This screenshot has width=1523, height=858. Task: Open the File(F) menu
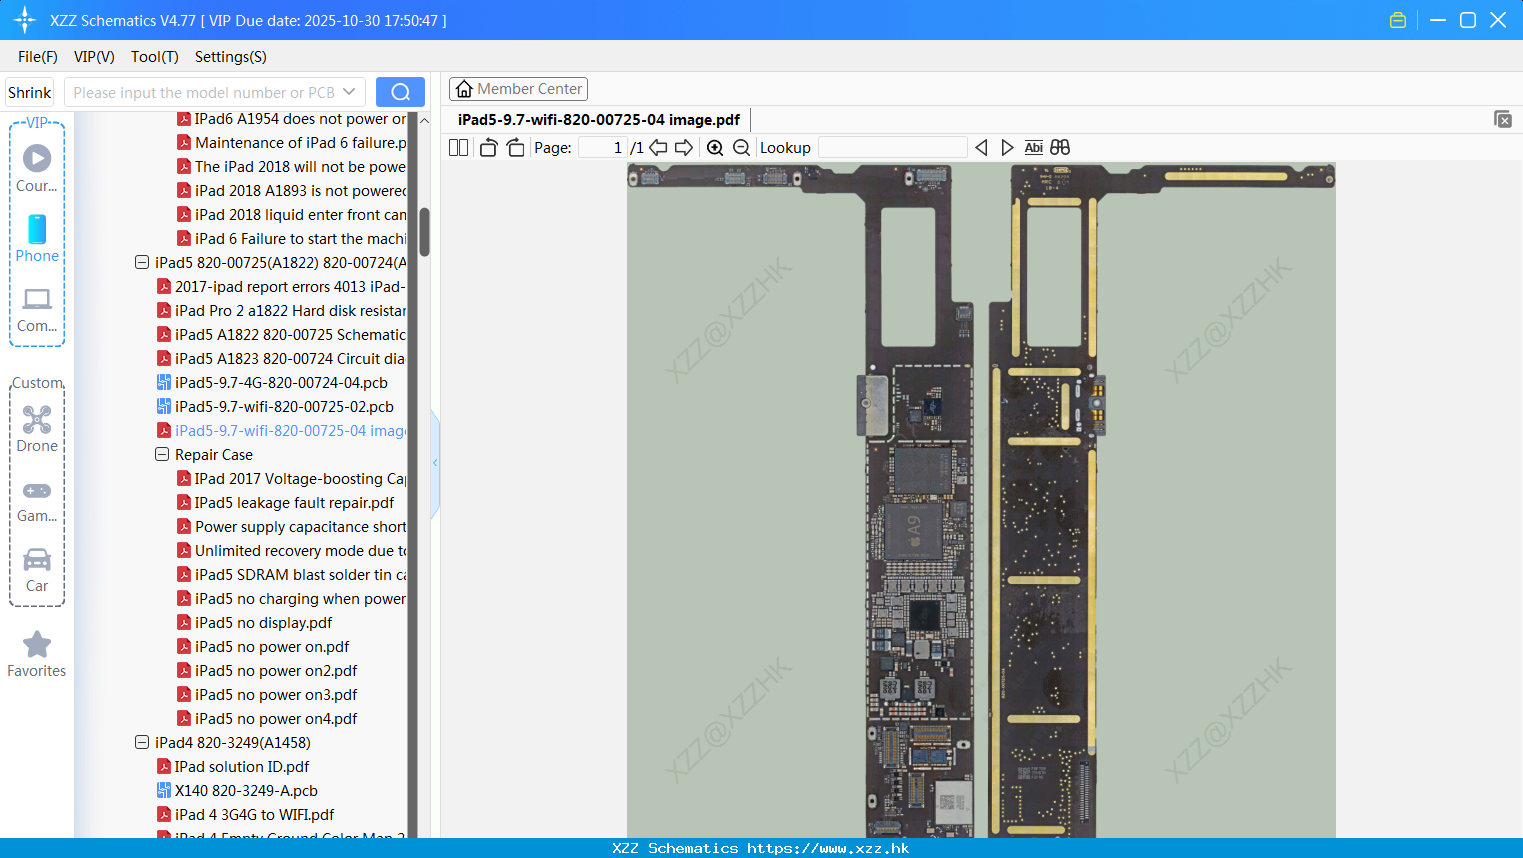click(38, 56)
